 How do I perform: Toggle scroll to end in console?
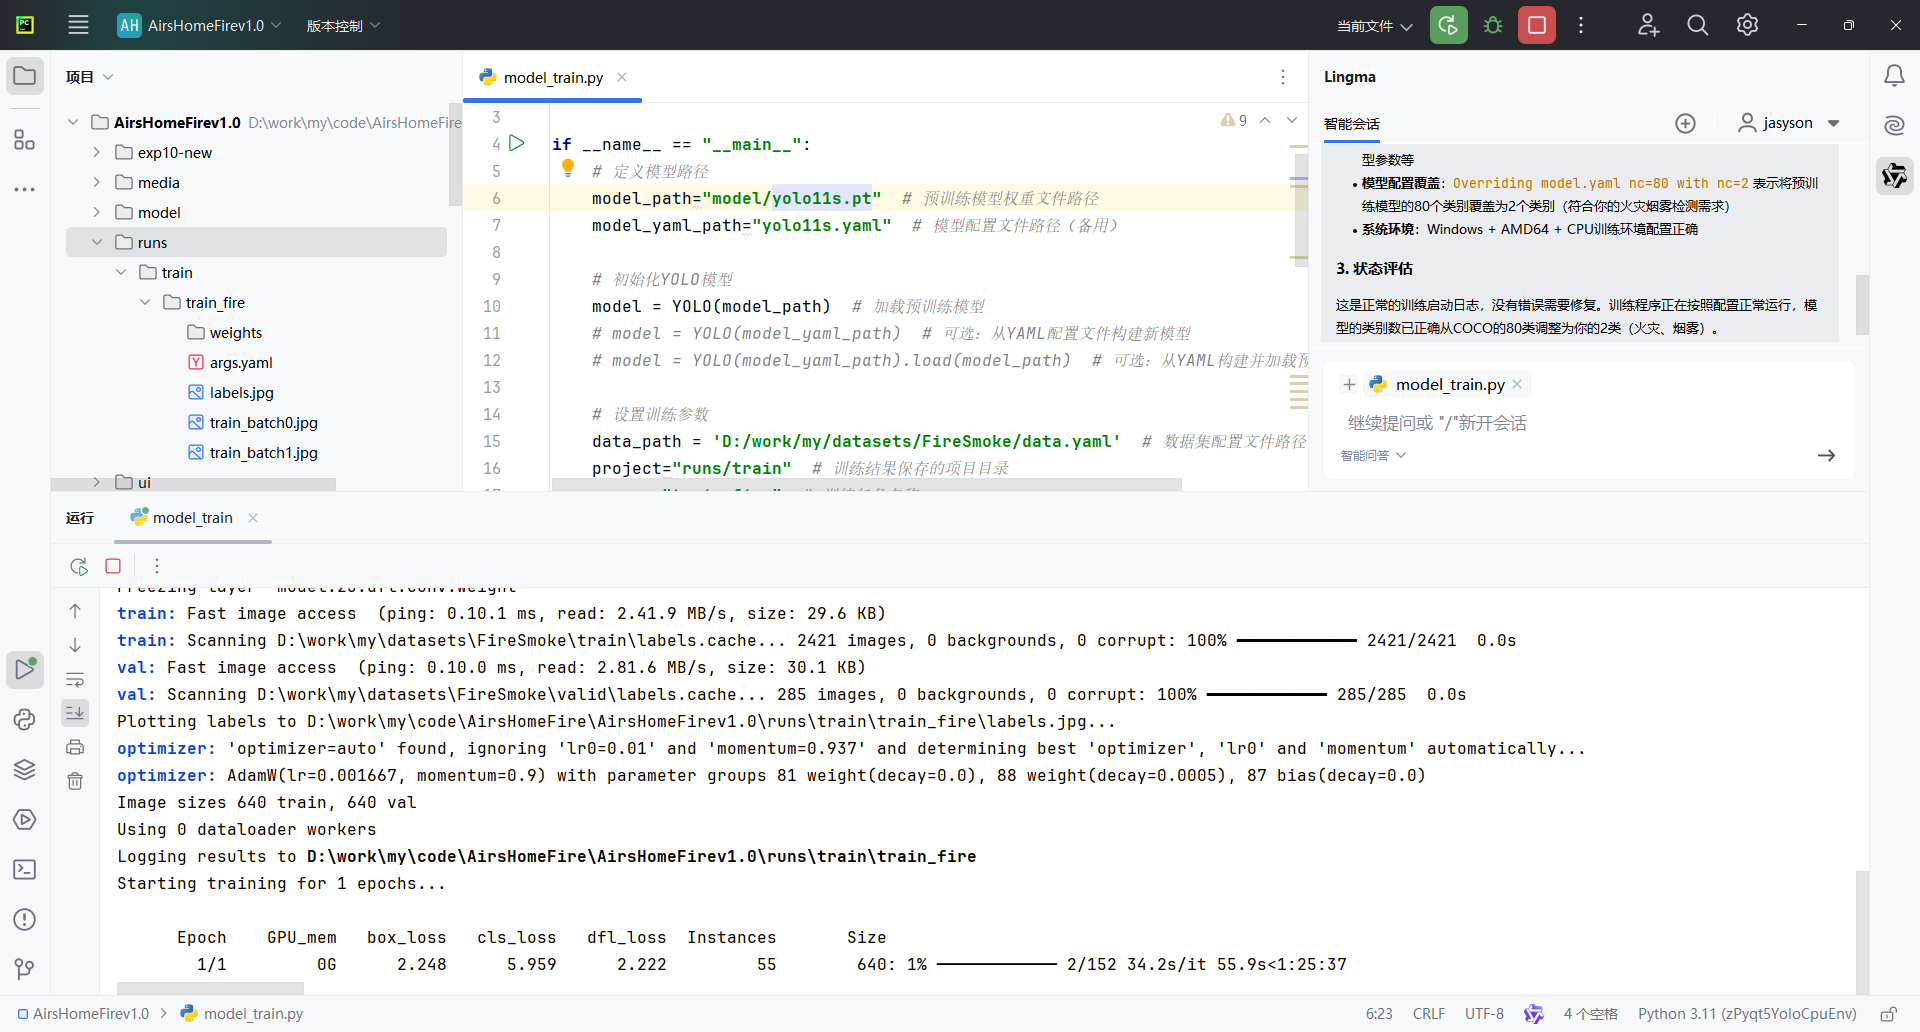(x=75, y=712)
